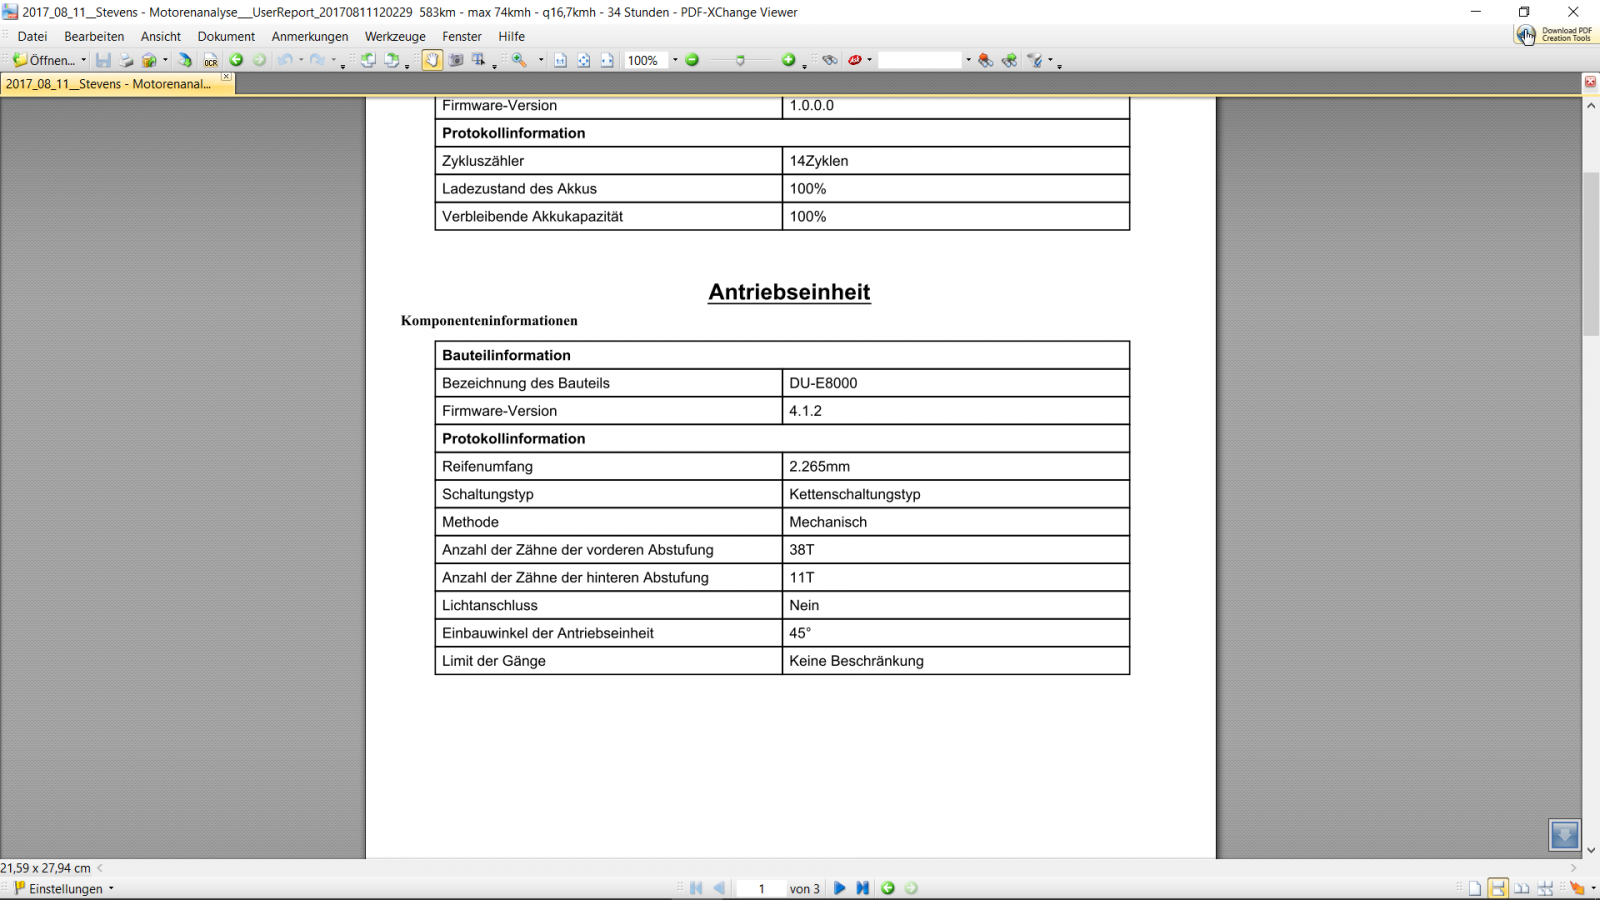Open the Bearbeiten menu

pyautogui.click(x=94, y=36)
